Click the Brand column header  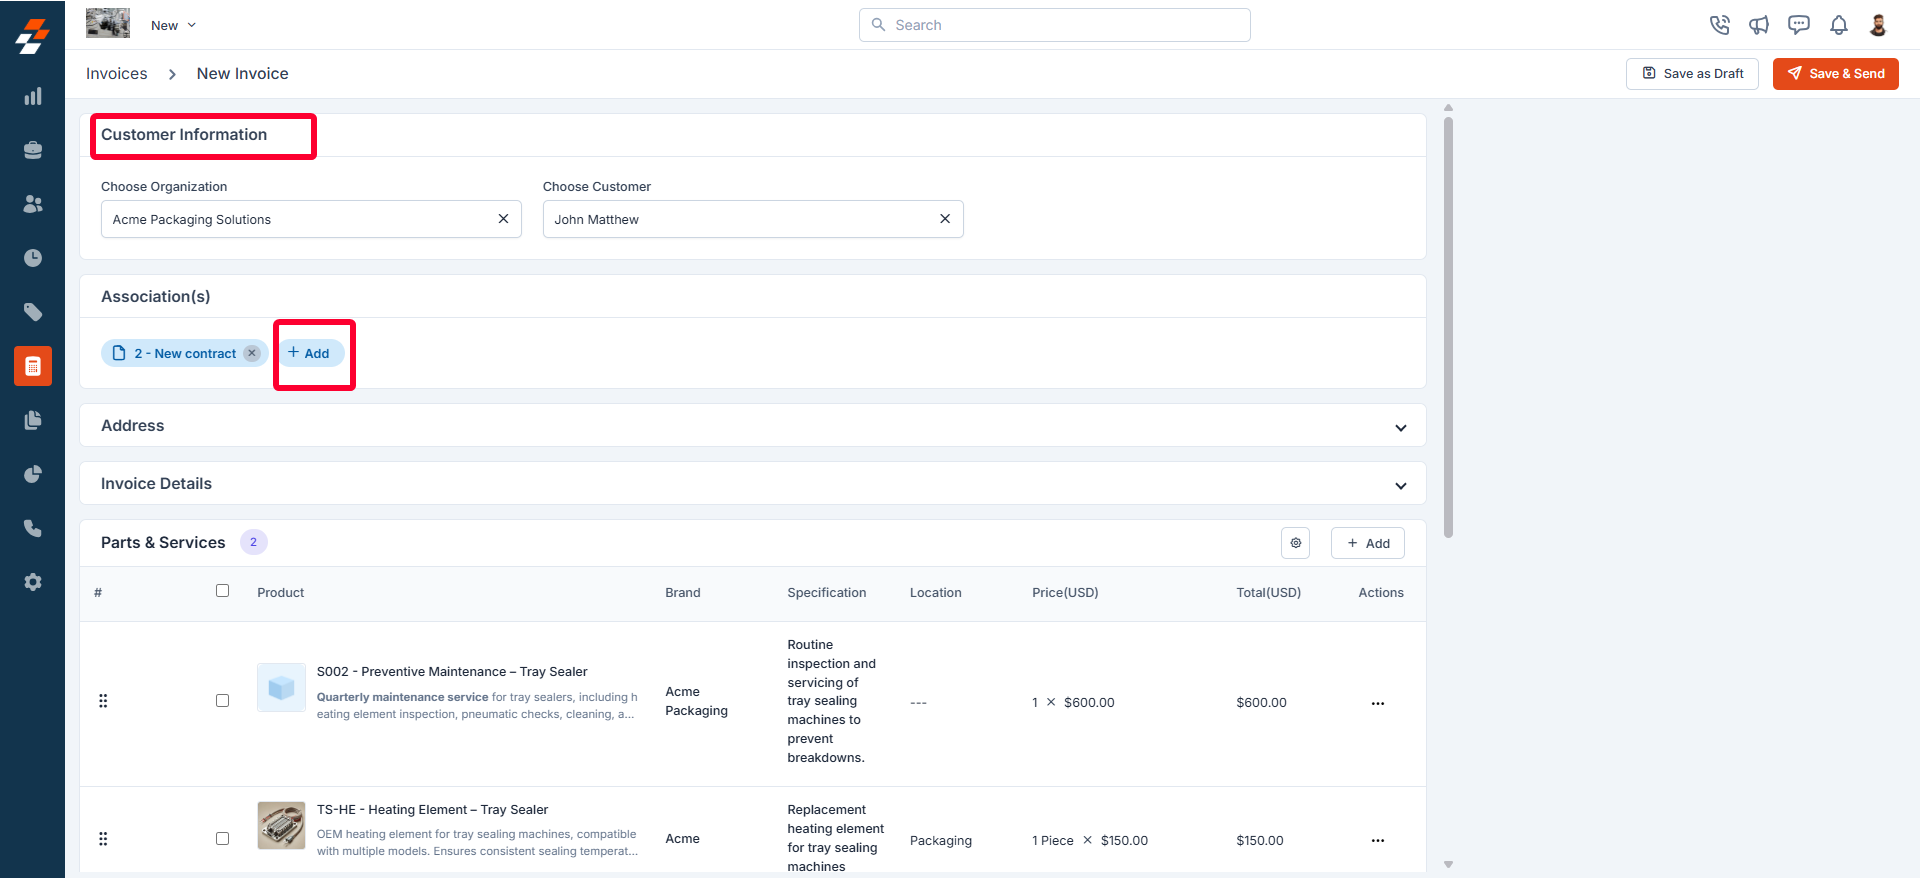click(x=683, y=593)
